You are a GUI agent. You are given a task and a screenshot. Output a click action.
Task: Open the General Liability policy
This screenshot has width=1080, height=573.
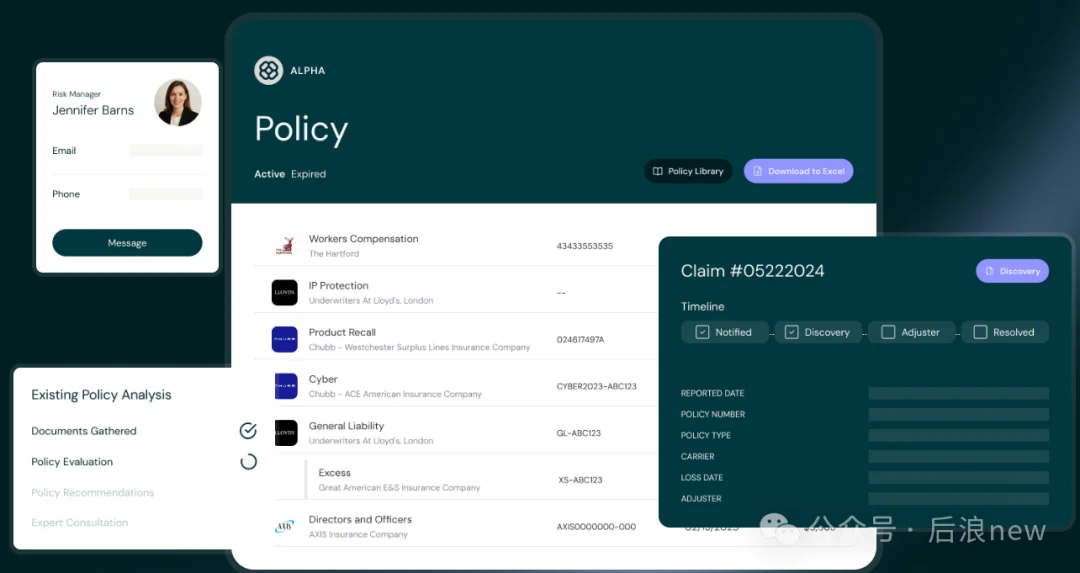click(346, 426)
